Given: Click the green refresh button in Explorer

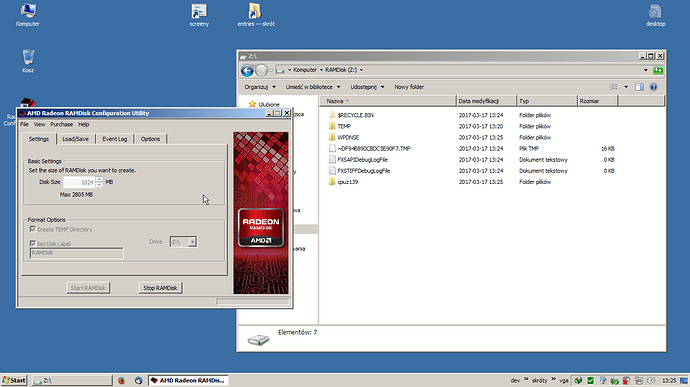Looking at the screenshot, I should pos(658,70).
